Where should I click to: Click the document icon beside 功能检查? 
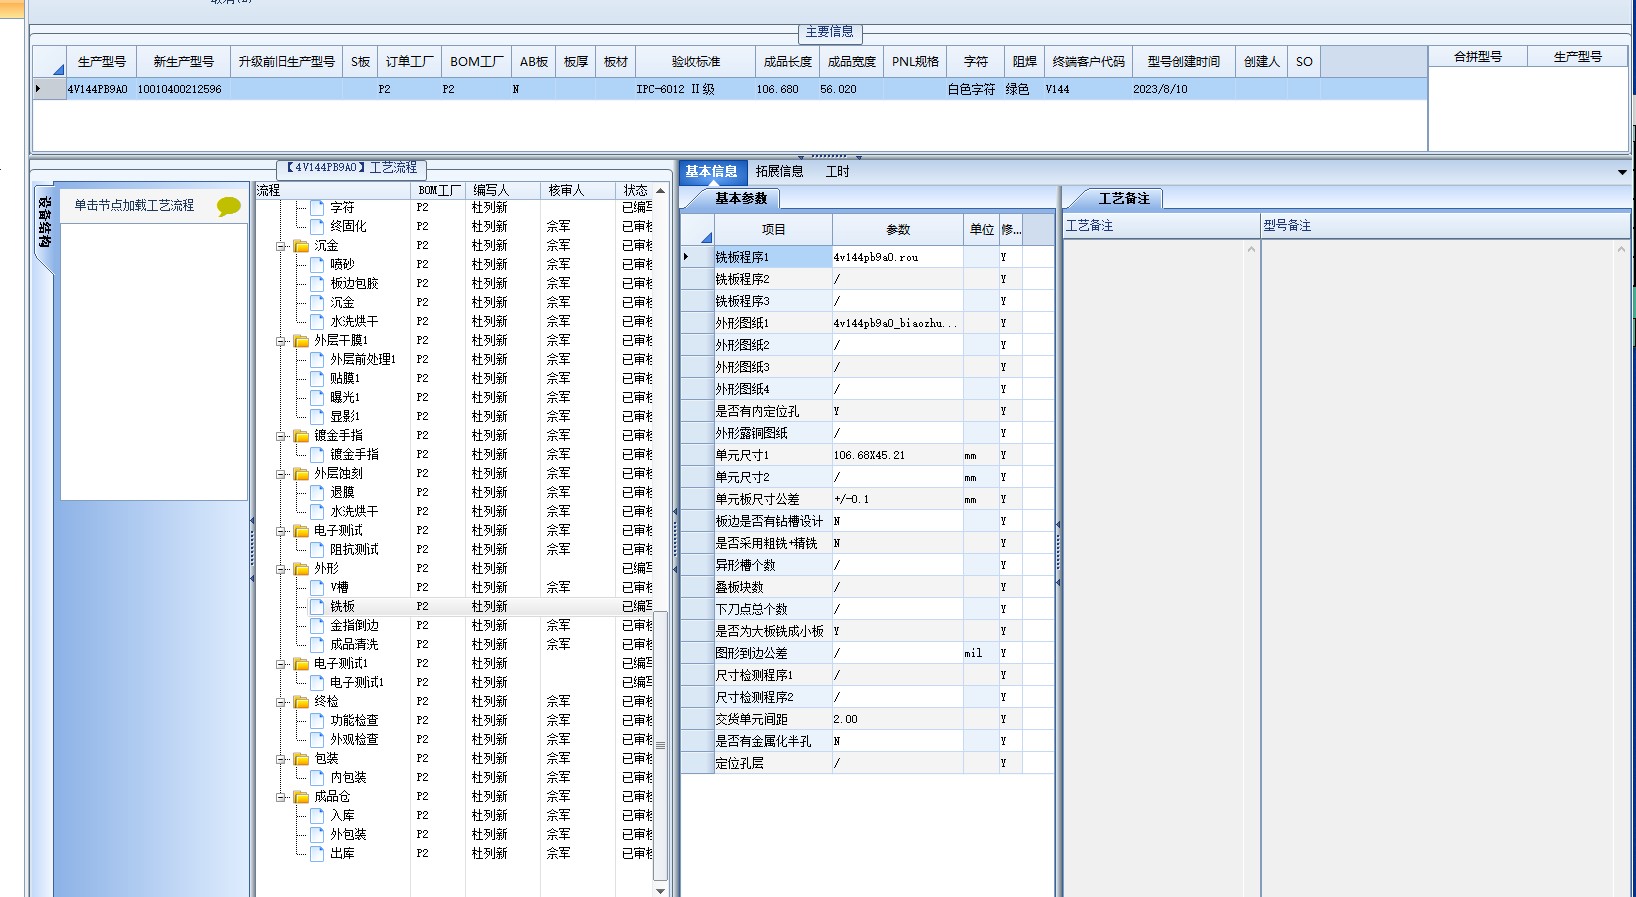point(317,720)
